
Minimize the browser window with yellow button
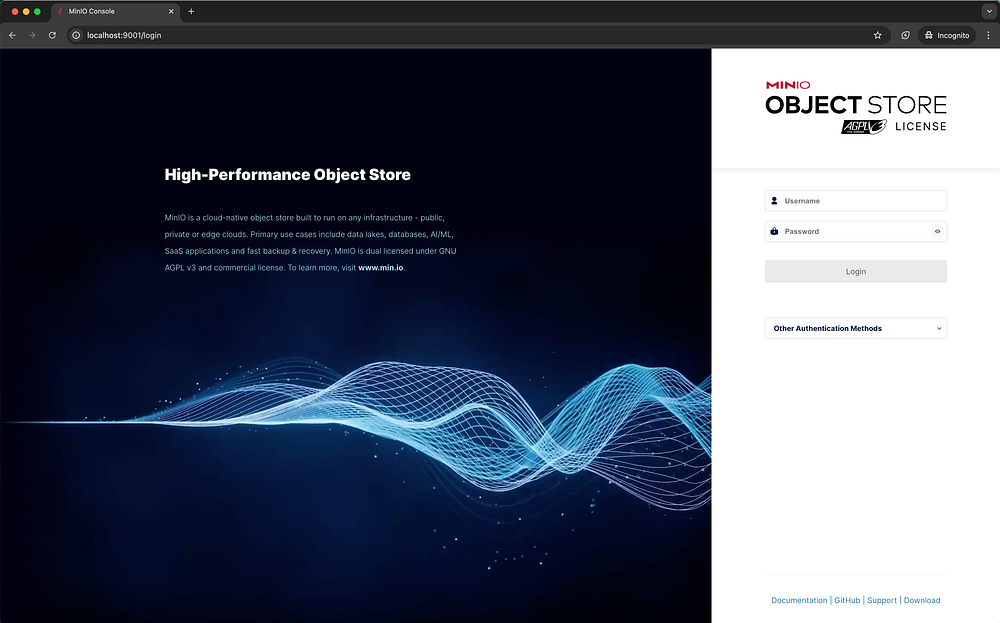coord(26,11)
